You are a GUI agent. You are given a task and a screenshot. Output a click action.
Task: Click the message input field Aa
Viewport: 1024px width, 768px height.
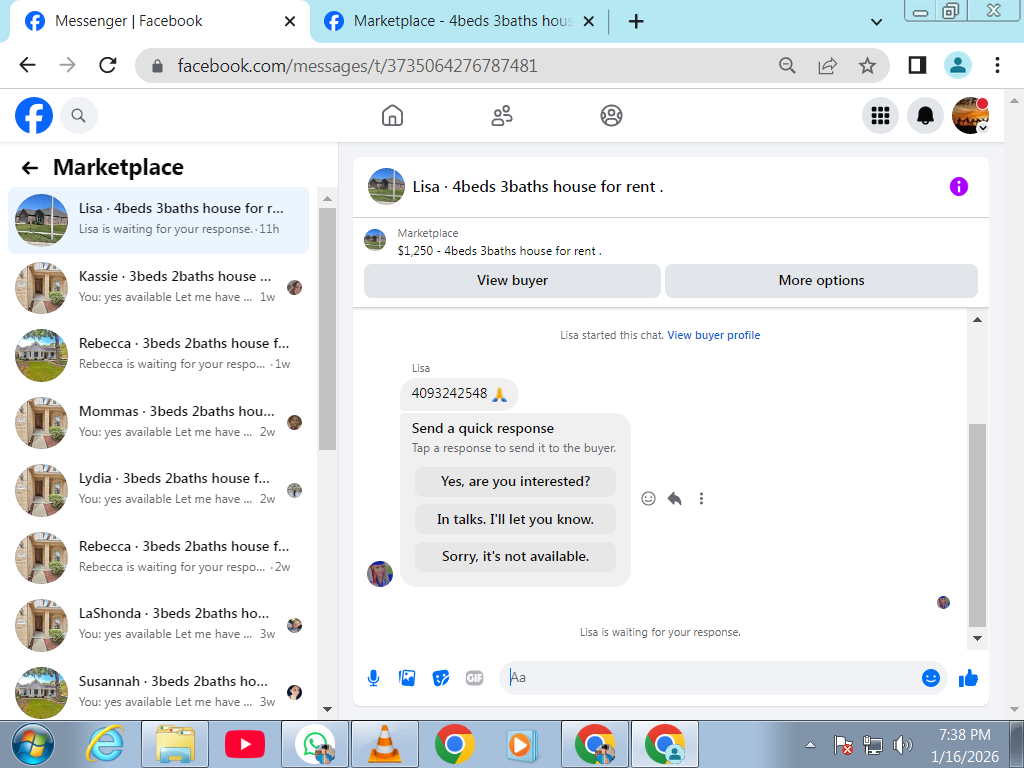pos(712,678)
